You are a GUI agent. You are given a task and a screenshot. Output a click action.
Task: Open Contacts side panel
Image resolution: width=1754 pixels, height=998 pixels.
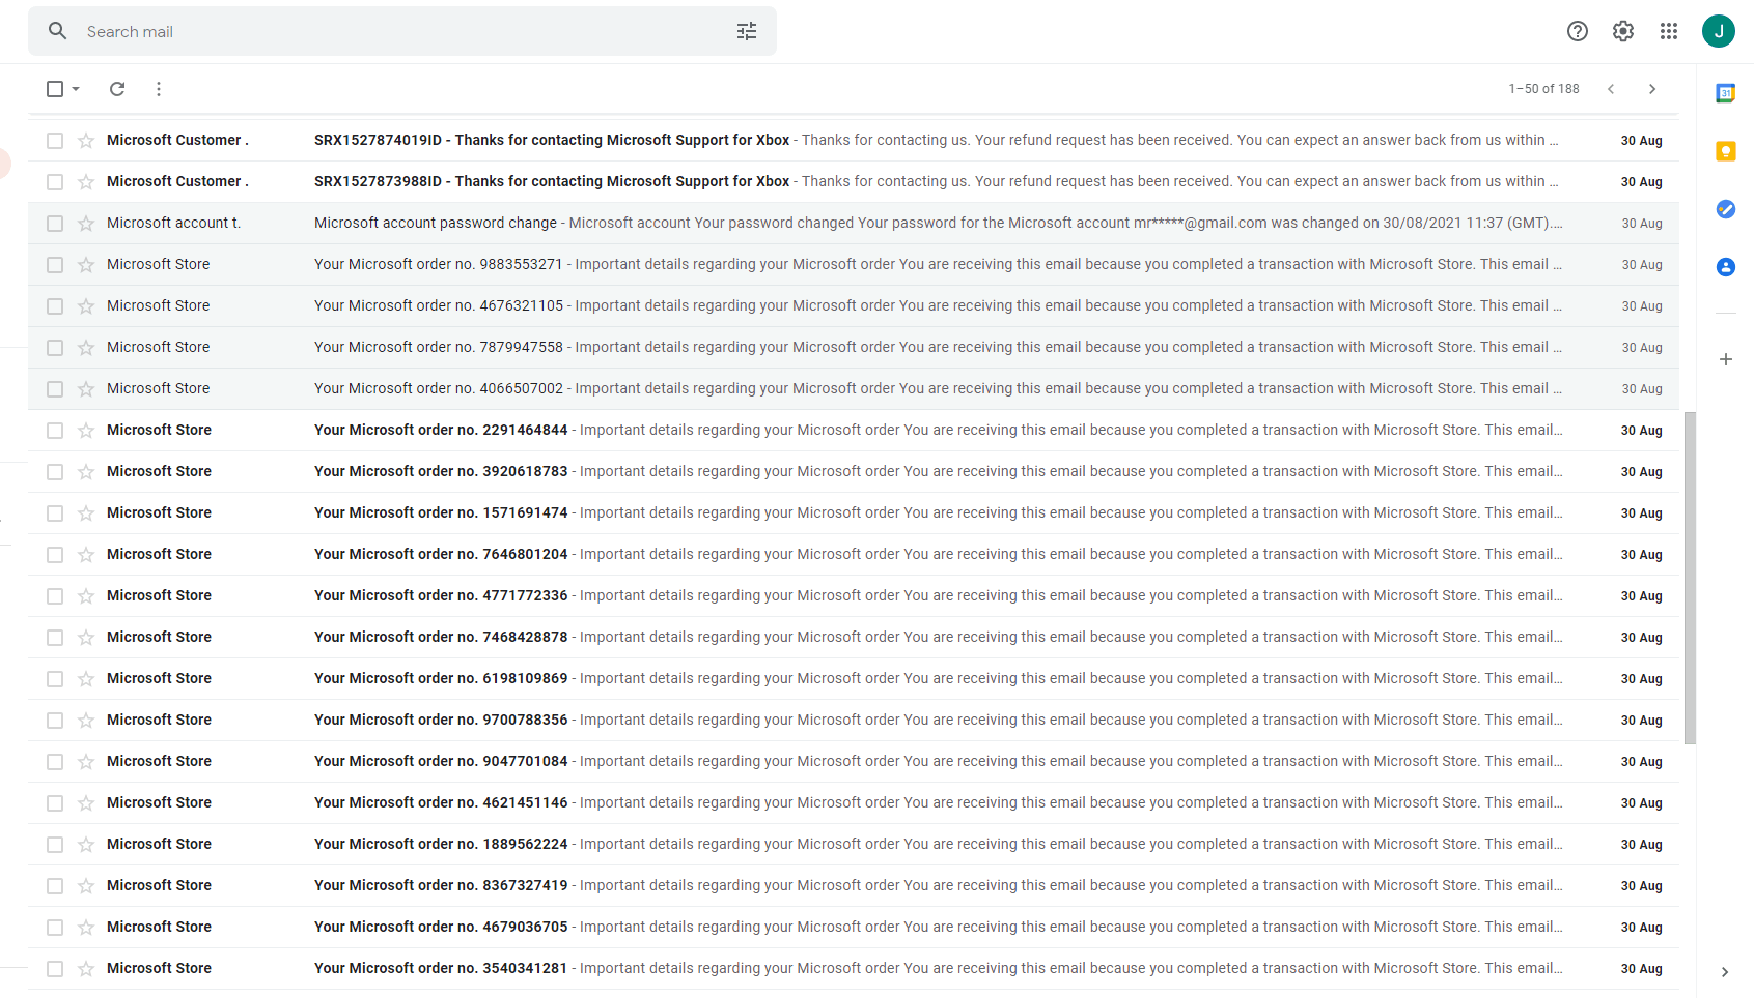(x=1725, y=267)
